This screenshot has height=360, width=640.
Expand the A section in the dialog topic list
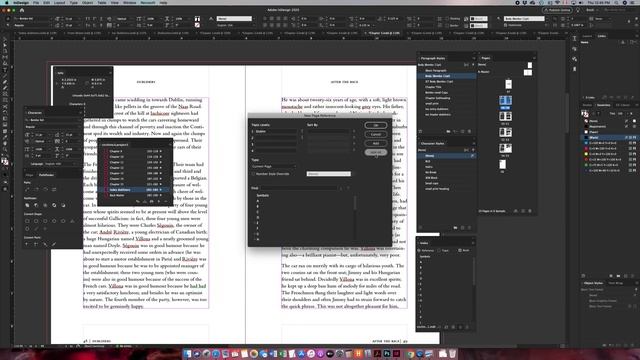click(x=257, y=201)
